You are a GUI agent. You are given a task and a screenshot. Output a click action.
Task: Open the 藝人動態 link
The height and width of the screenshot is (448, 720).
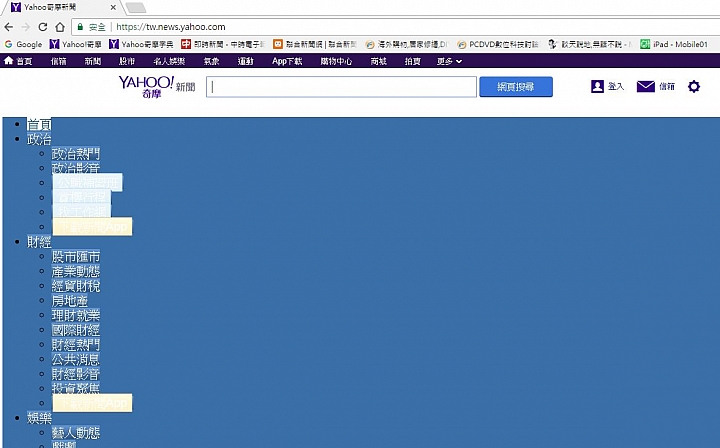pyautogui.click(x=76, y=433)
